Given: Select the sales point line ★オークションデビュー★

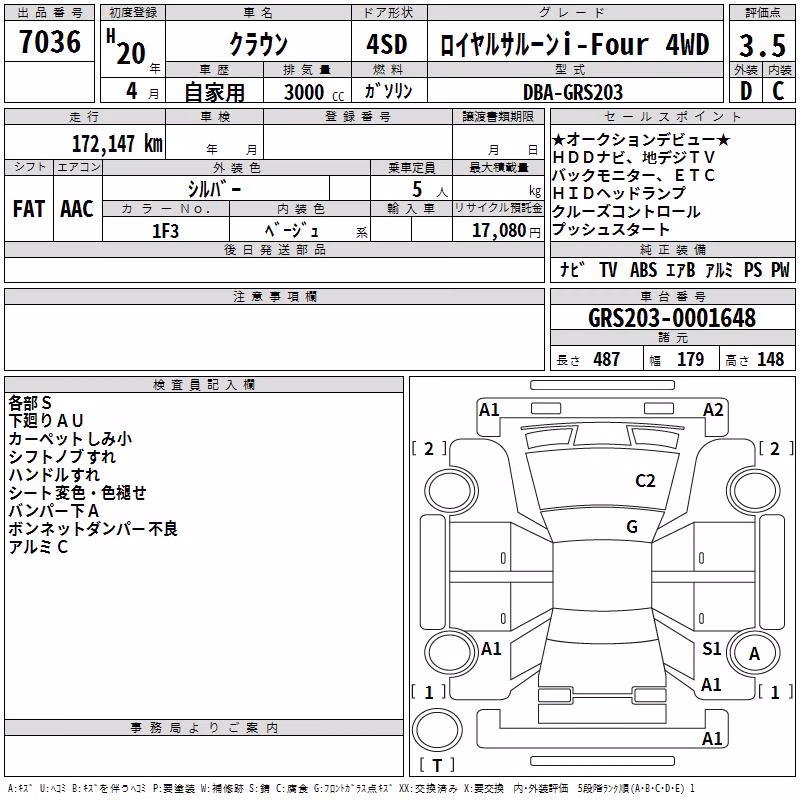Looking at the screenshot, I should click(x=641, y=139).
